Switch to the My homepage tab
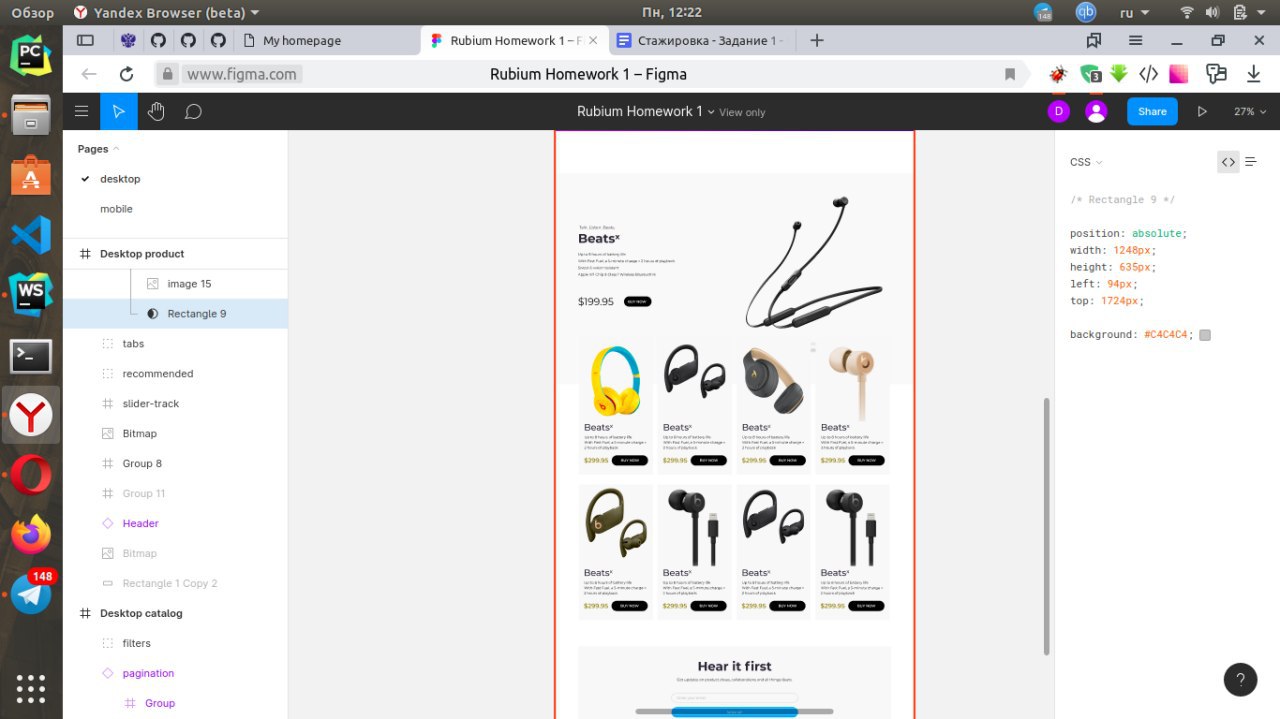The height and width of the screenshot is (719, 1280). [x=301, y=41]
